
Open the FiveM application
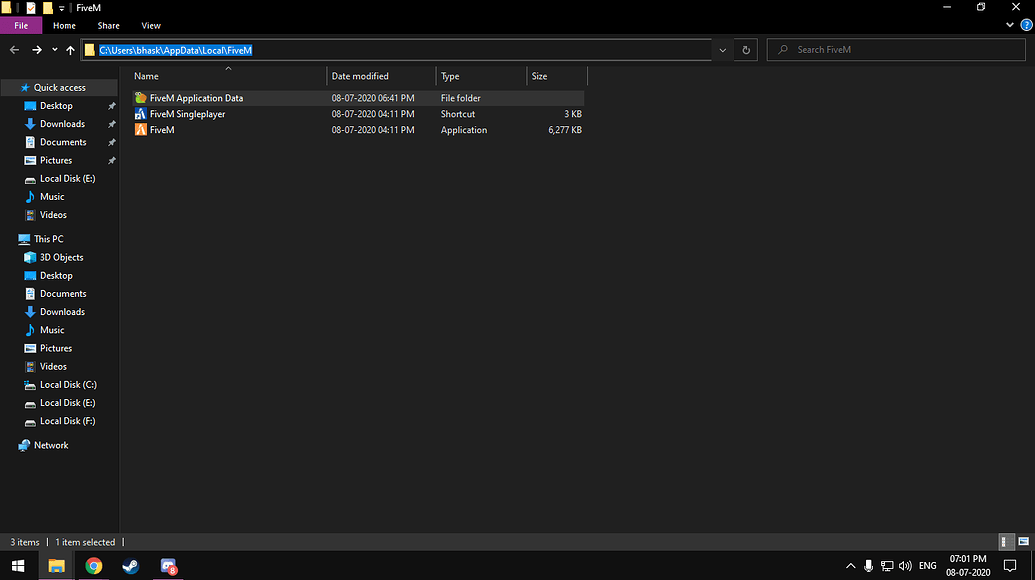tap(160, 129)
